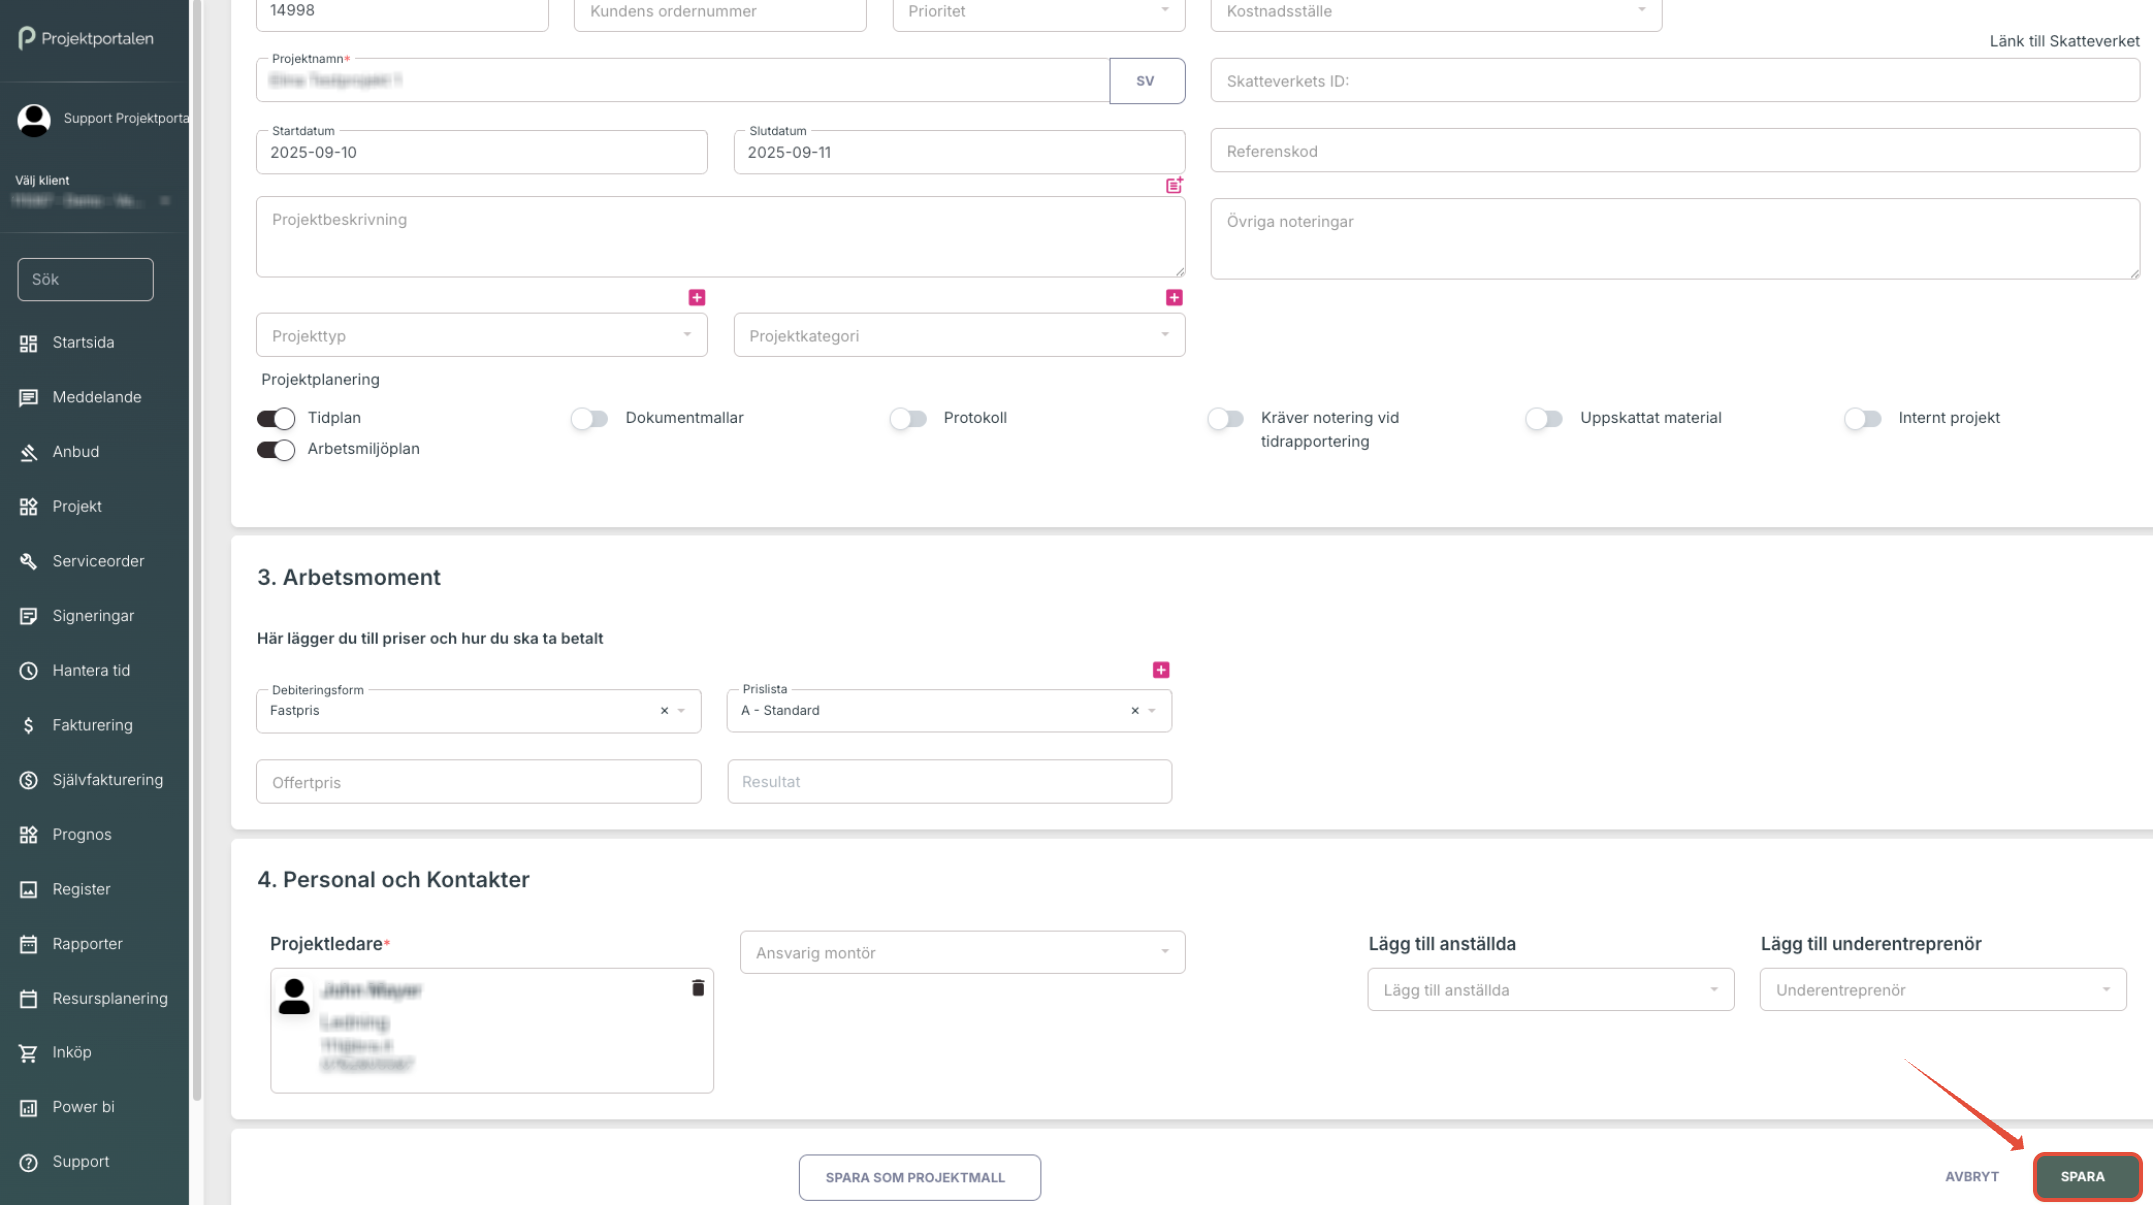Image resolution: width=2153 pixels, height=1205 pixels.
Task: Click pink plus icon above Projektkategori
Action: point(1174,298)
